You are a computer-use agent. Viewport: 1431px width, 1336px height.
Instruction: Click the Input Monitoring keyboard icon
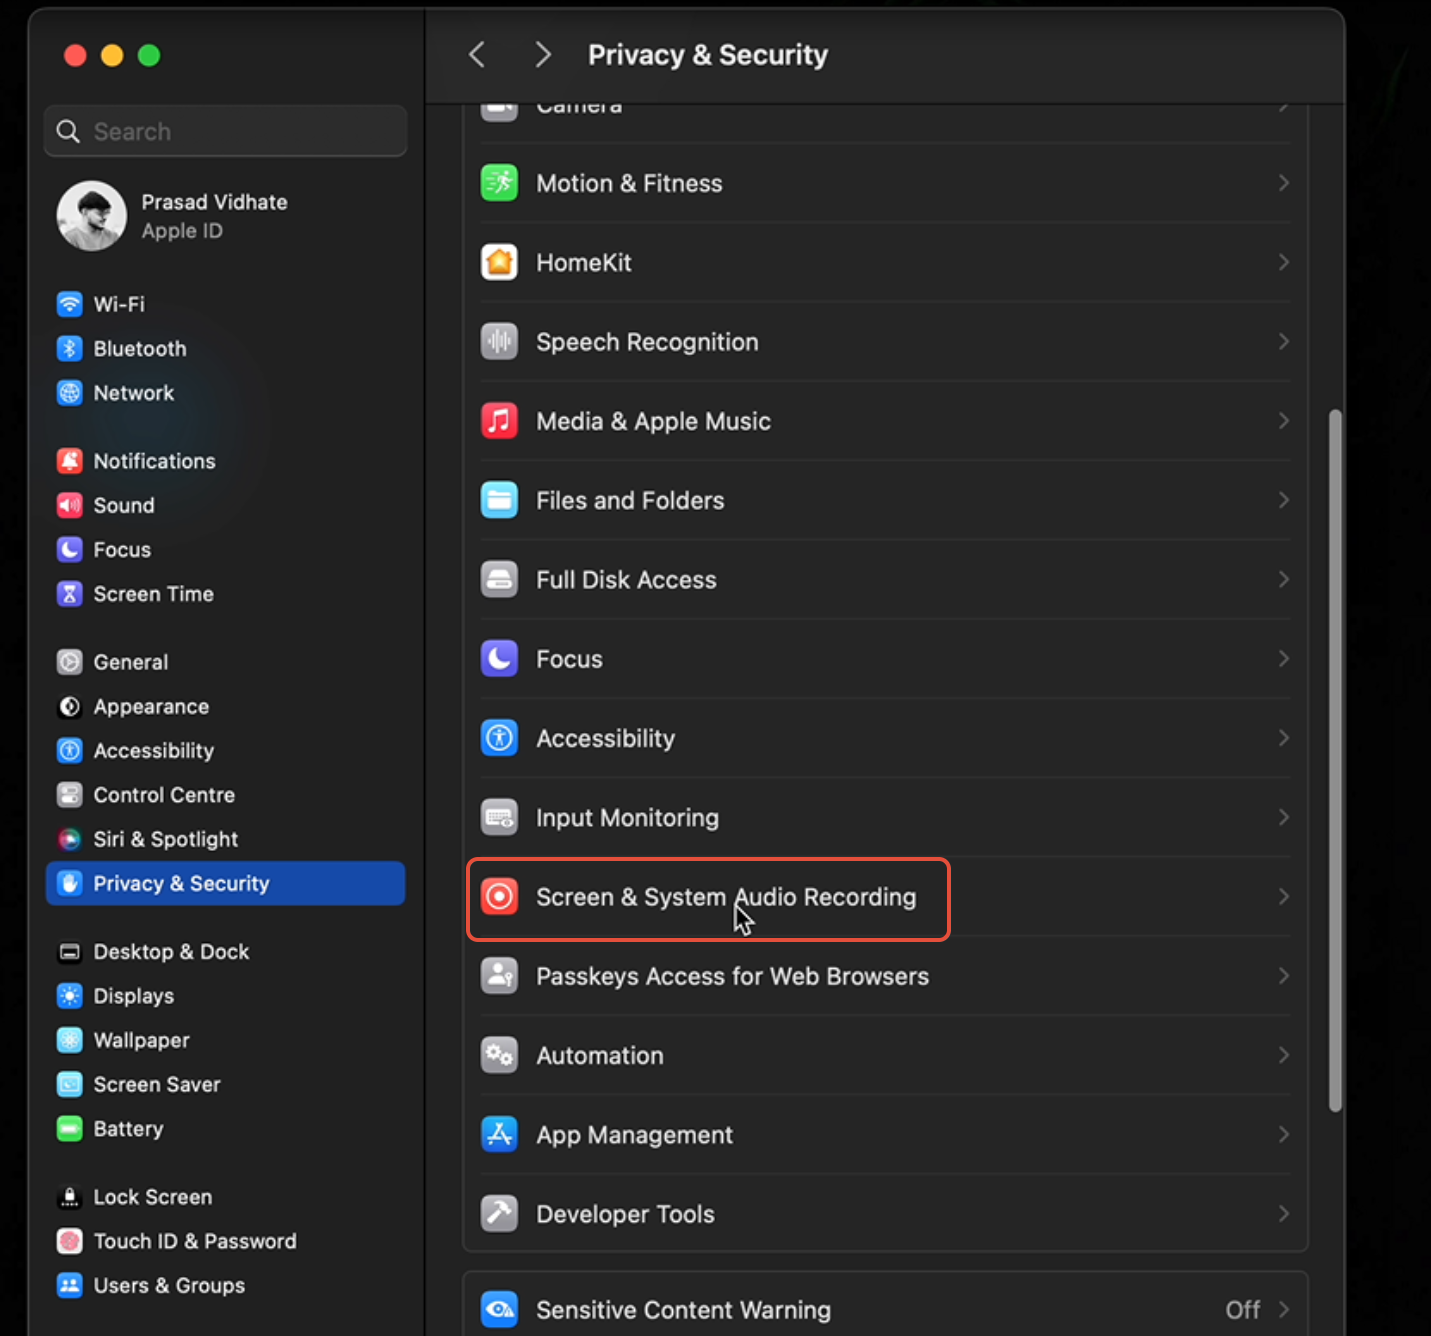point(499,818)
